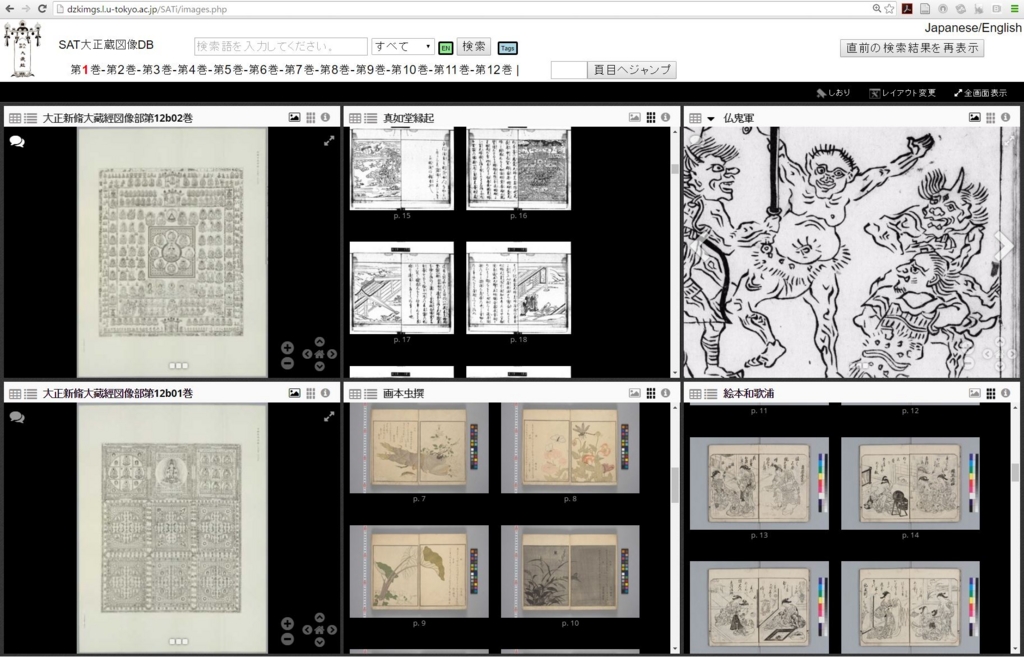Show list view in 12b02巻 panel header

coord(31,118)
